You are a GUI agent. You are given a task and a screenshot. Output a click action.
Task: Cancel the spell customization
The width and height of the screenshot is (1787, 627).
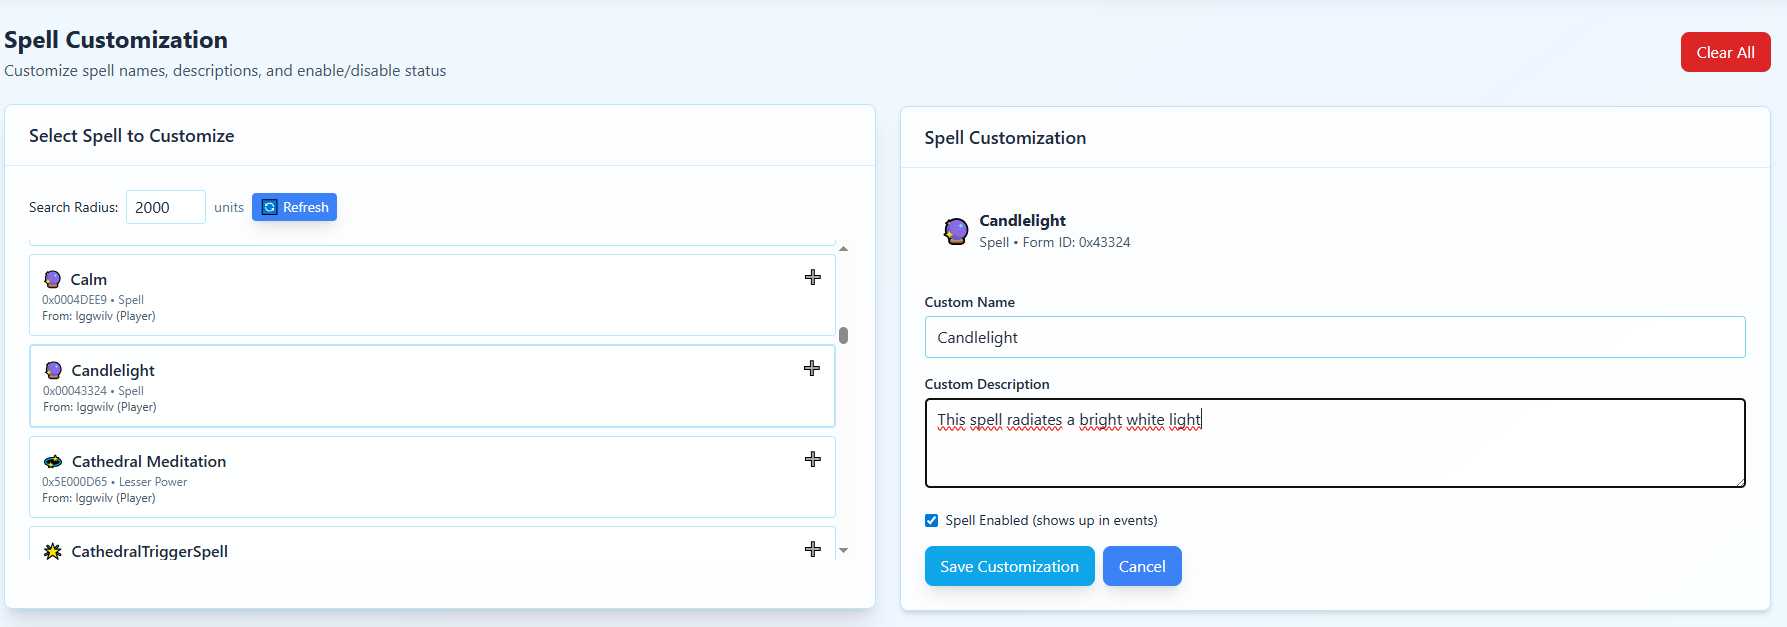pos(1141,566)
